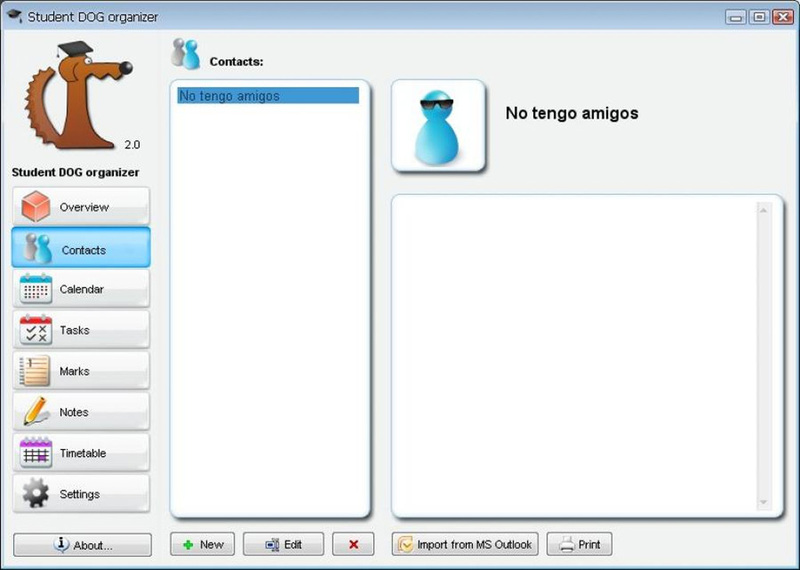This screenshot has width=800, height=570.
Task: Open the Overview section
Action: click(81, 206)
